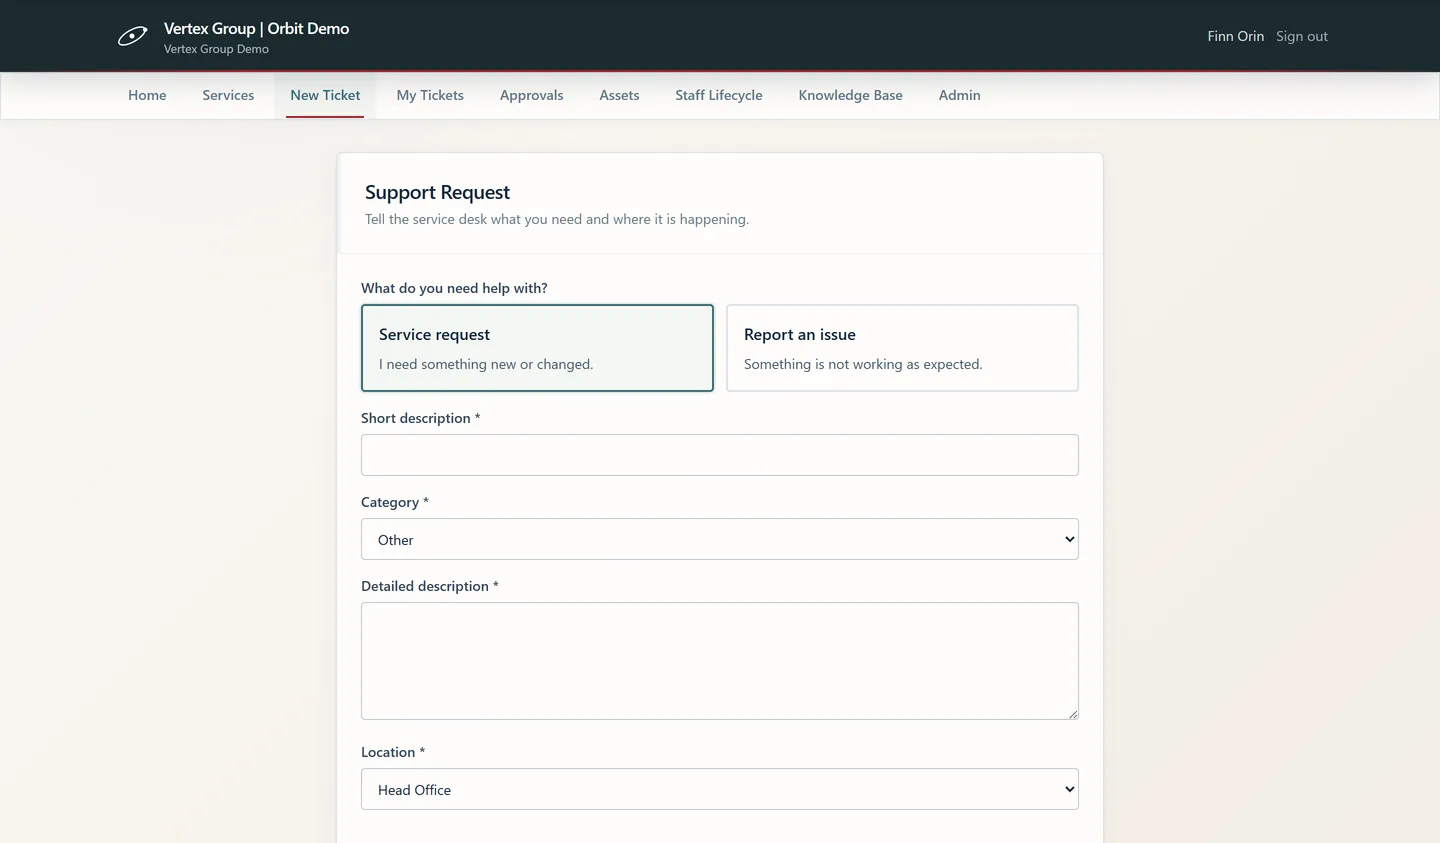
Task: Open the My Tickets tab
Action: point(430,95)
